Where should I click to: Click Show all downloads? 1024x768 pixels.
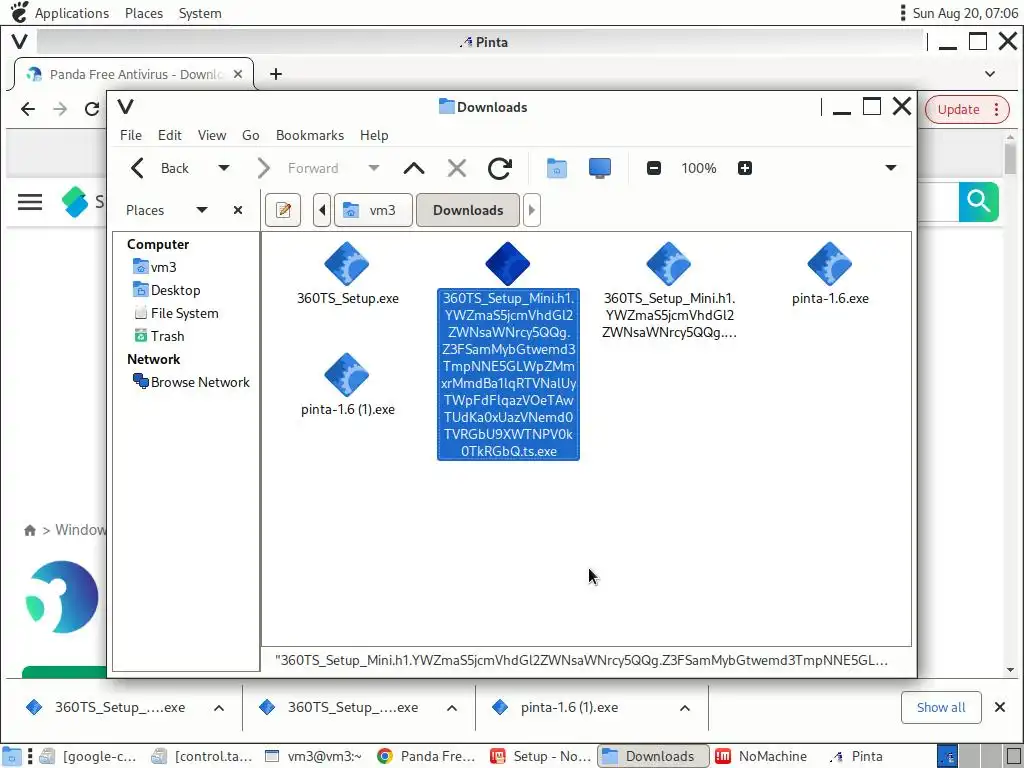940,707
